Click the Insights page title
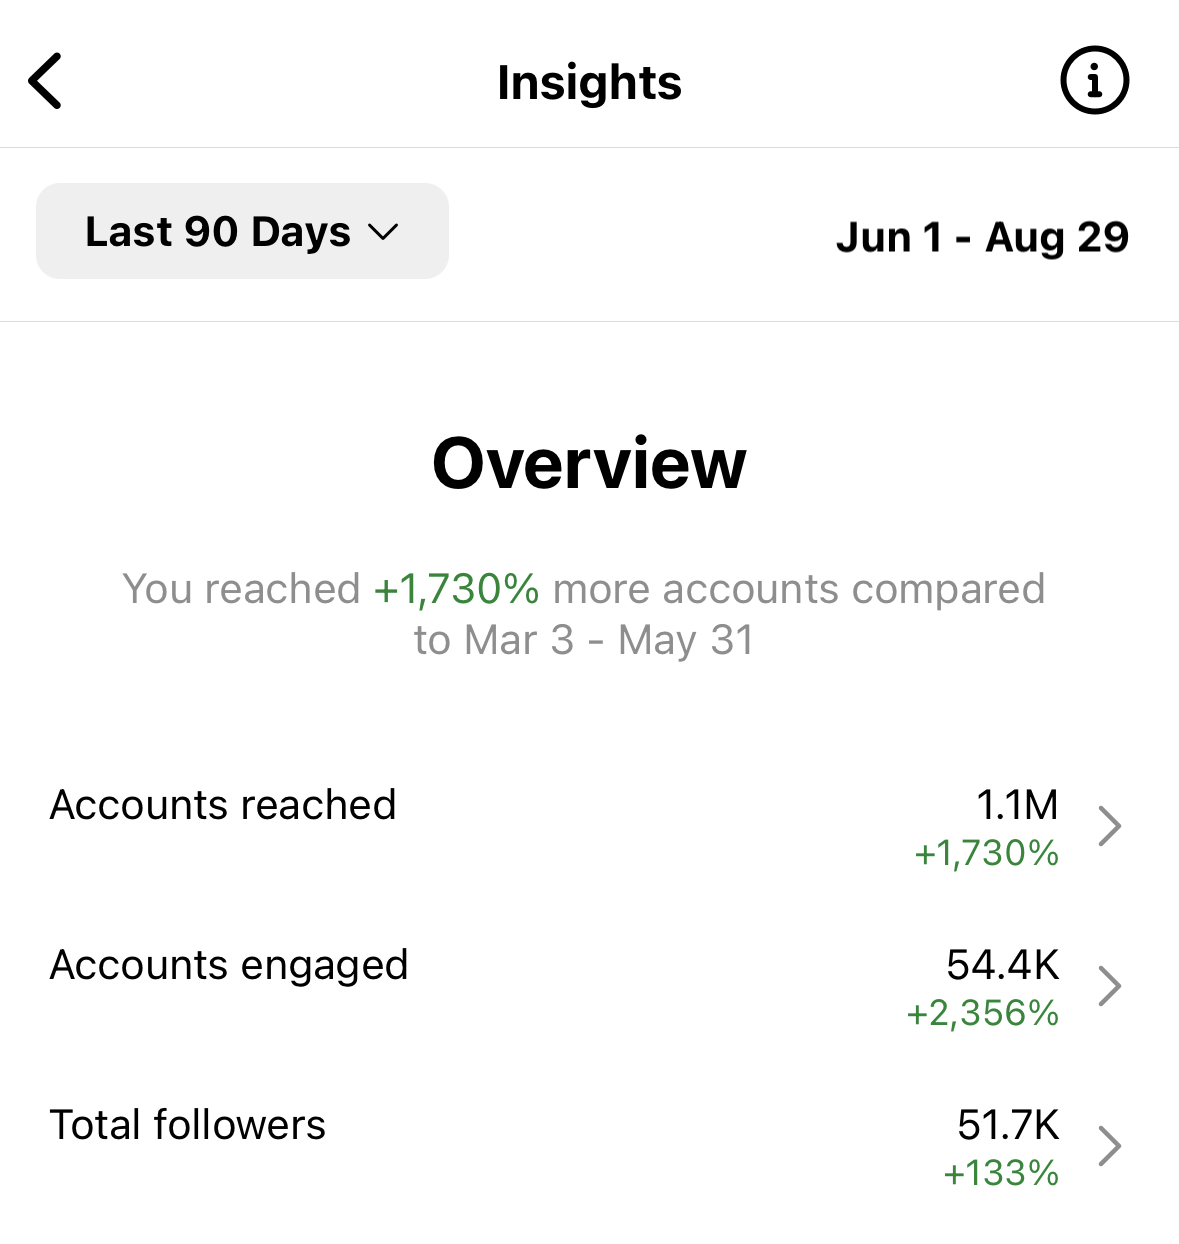 pos(589,82)
